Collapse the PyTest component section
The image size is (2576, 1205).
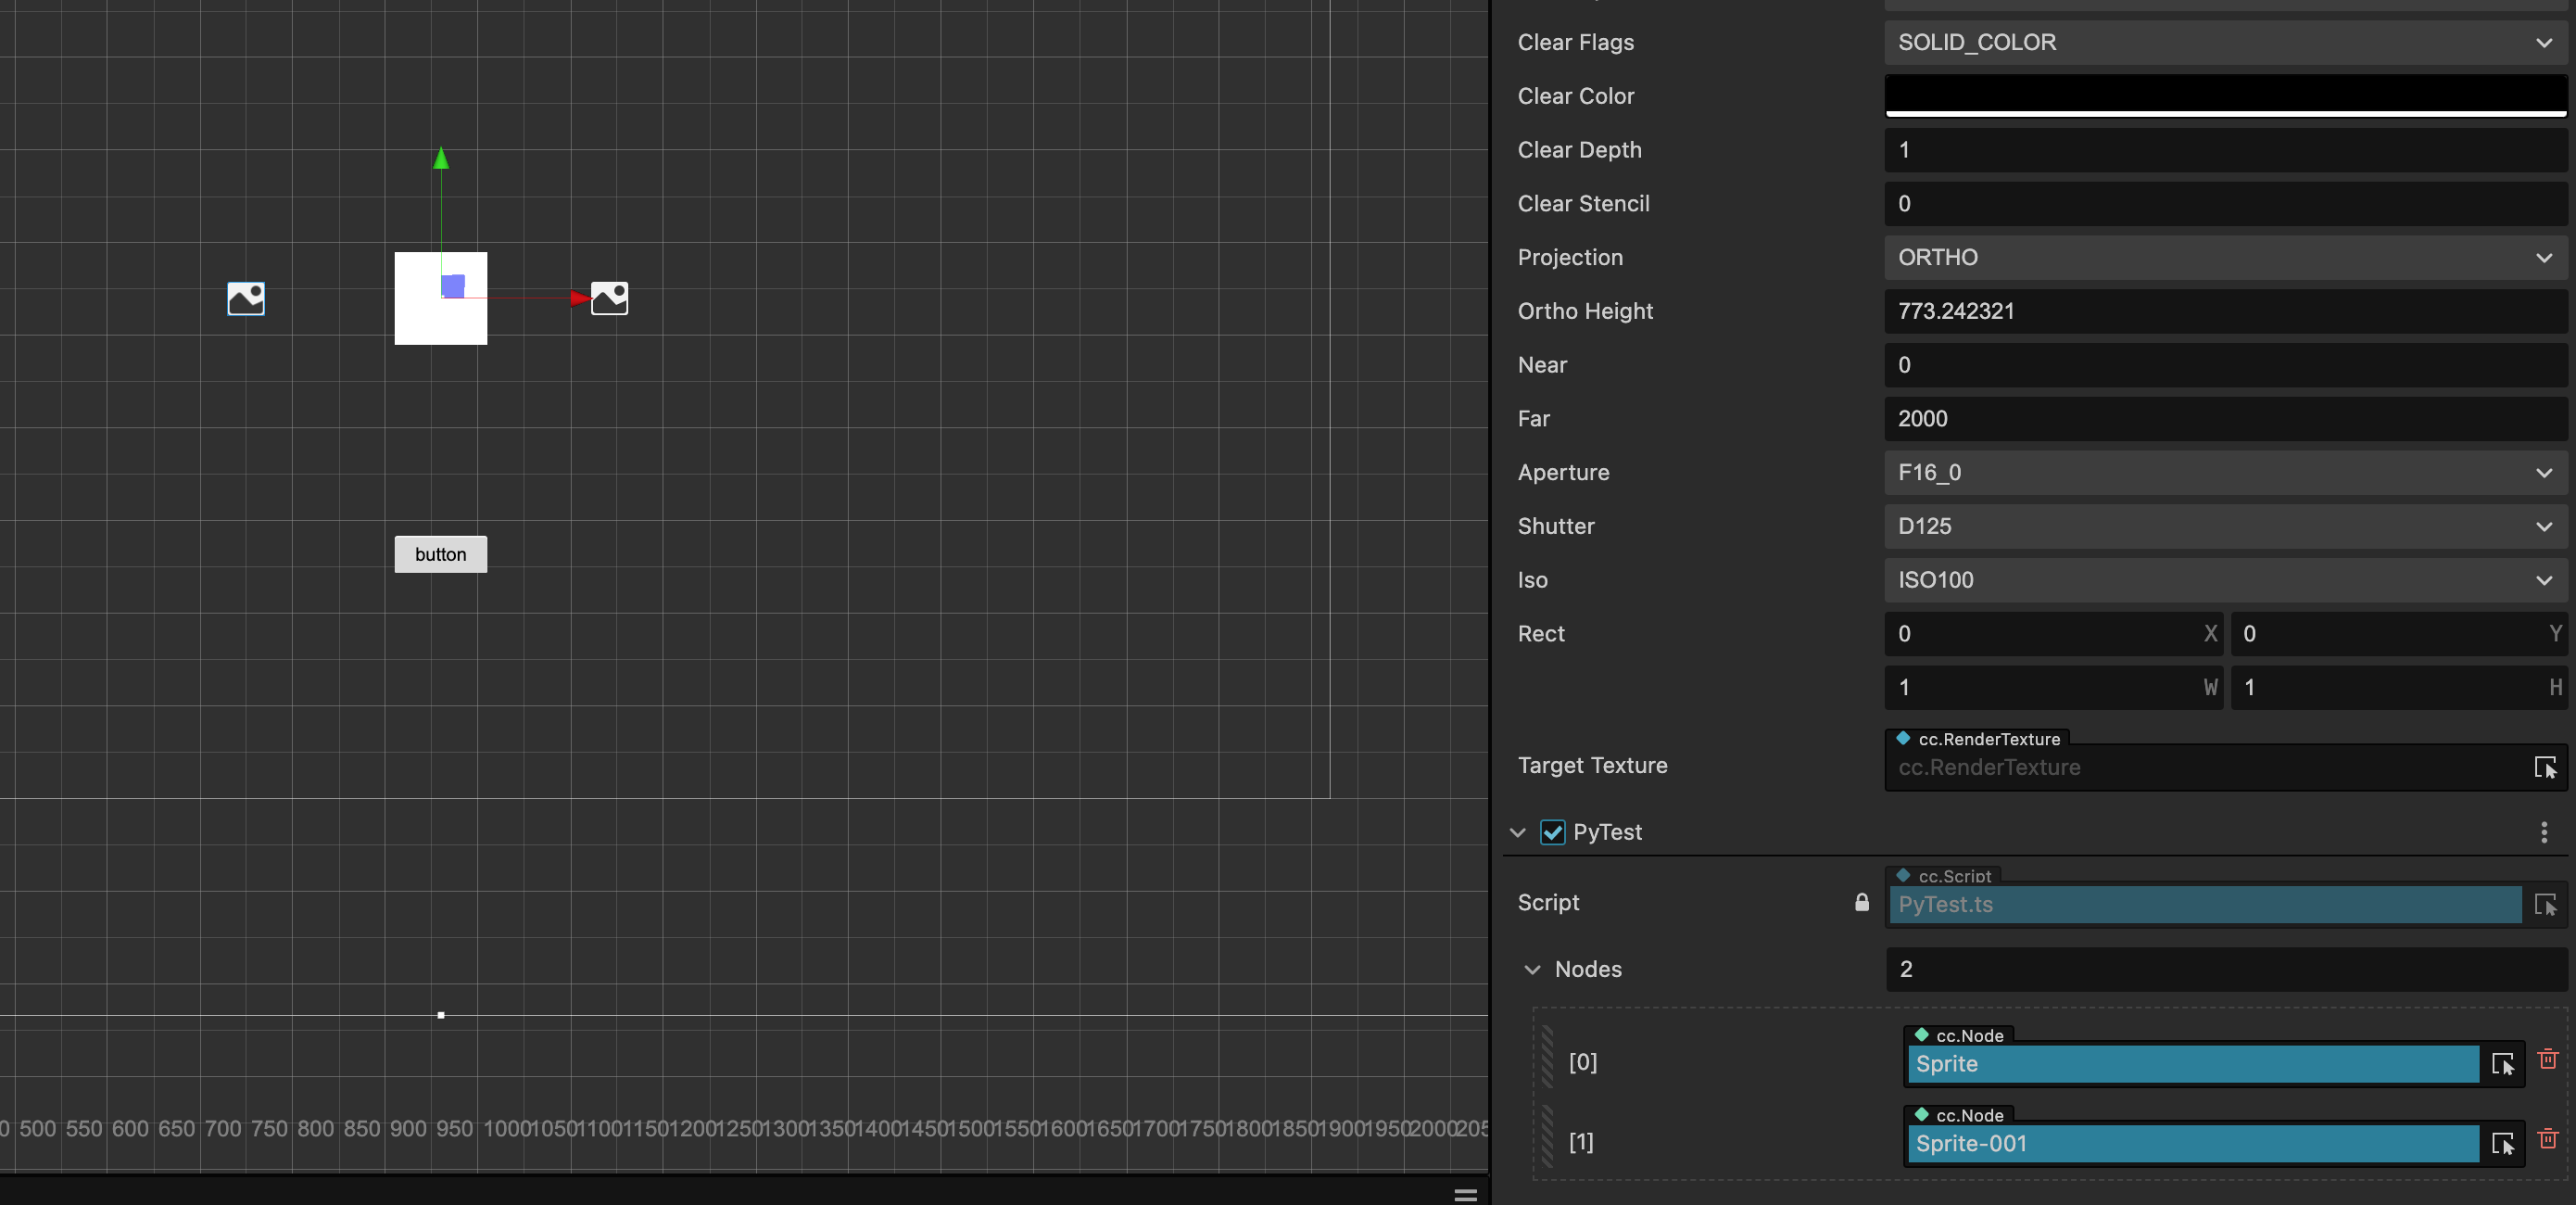tap(1517, 832)
